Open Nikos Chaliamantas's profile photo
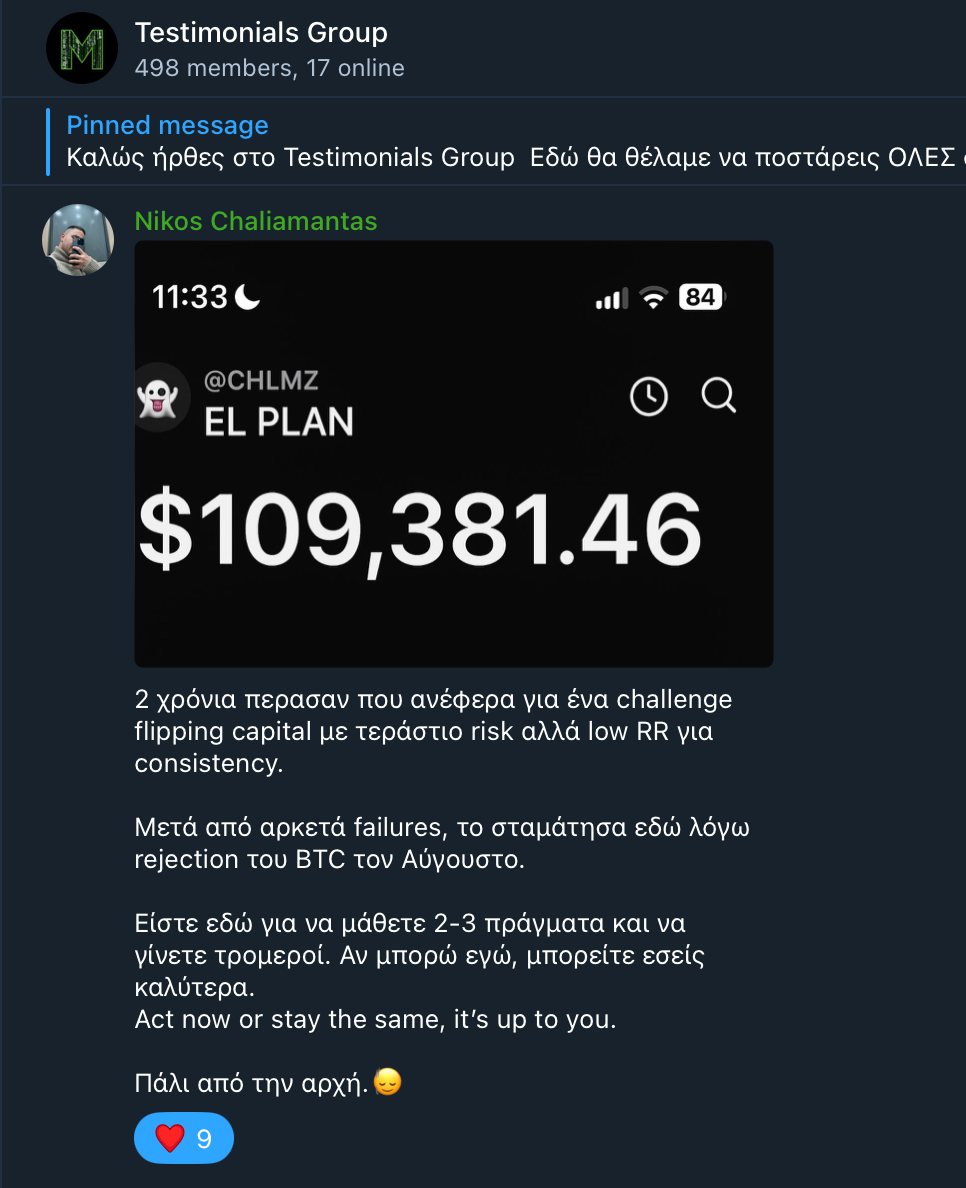The image size is (966, 1188). tap(77, 240)
